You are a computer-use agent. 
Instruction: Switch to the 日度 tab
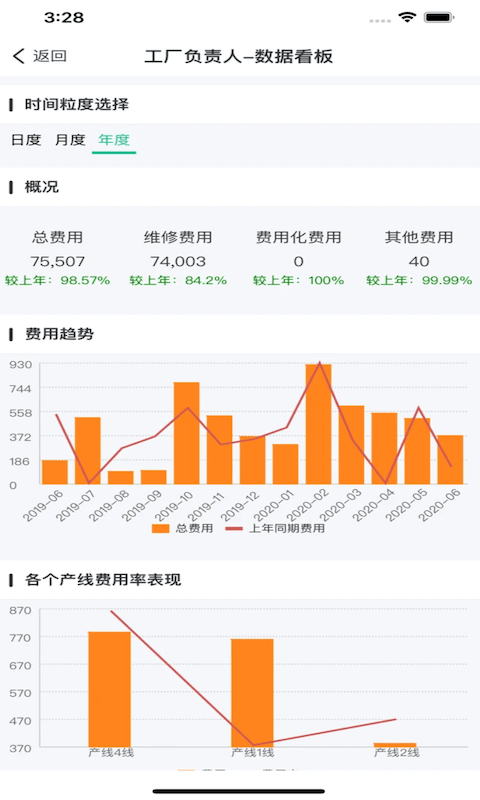tap(26, 140)
